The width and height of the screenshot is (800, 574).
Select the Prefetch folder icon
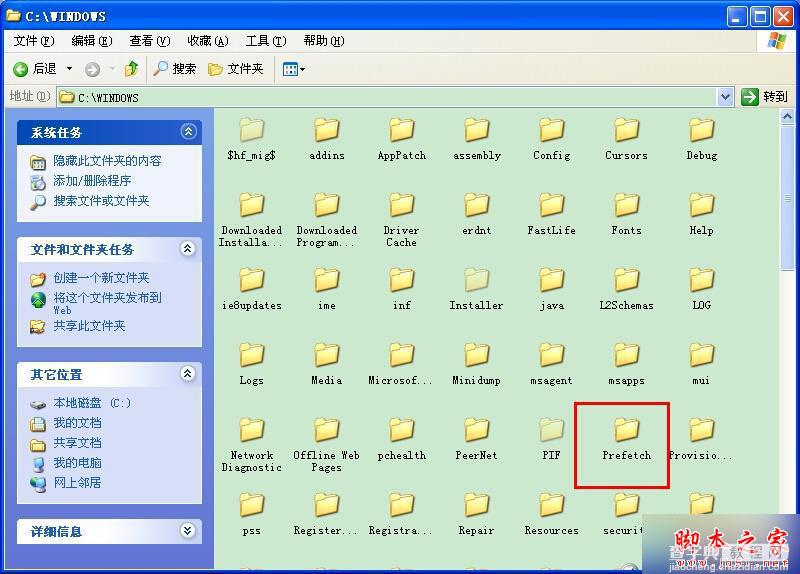click(627, 429)
